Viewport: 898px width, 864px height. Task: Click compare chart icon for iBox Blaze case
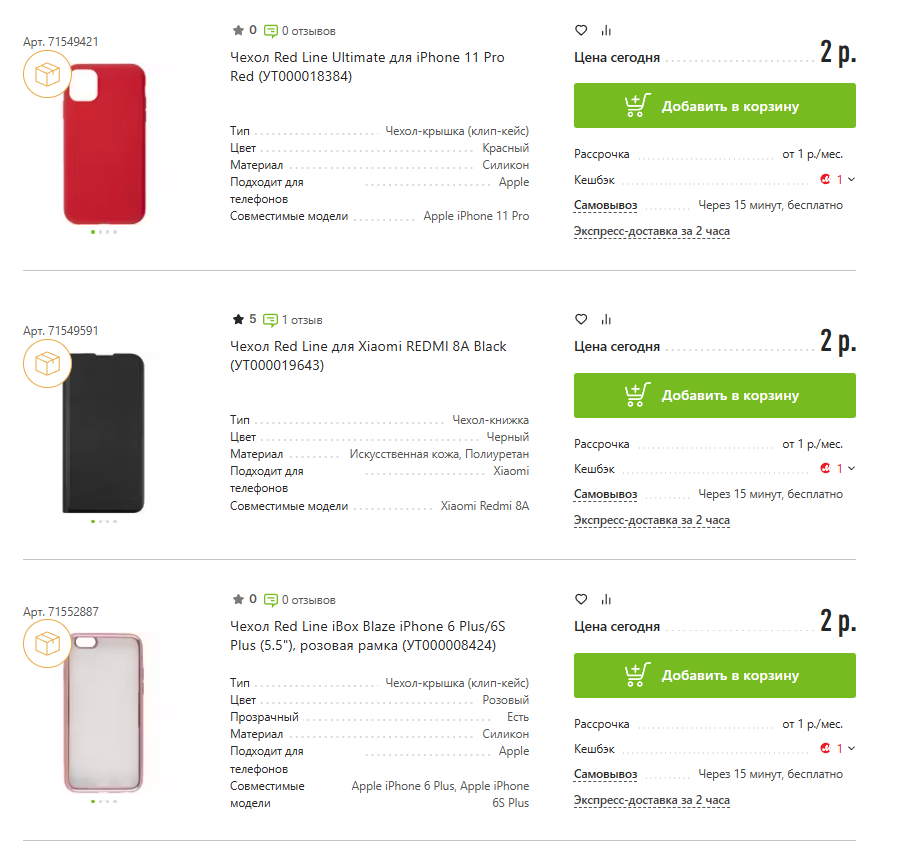606,599
